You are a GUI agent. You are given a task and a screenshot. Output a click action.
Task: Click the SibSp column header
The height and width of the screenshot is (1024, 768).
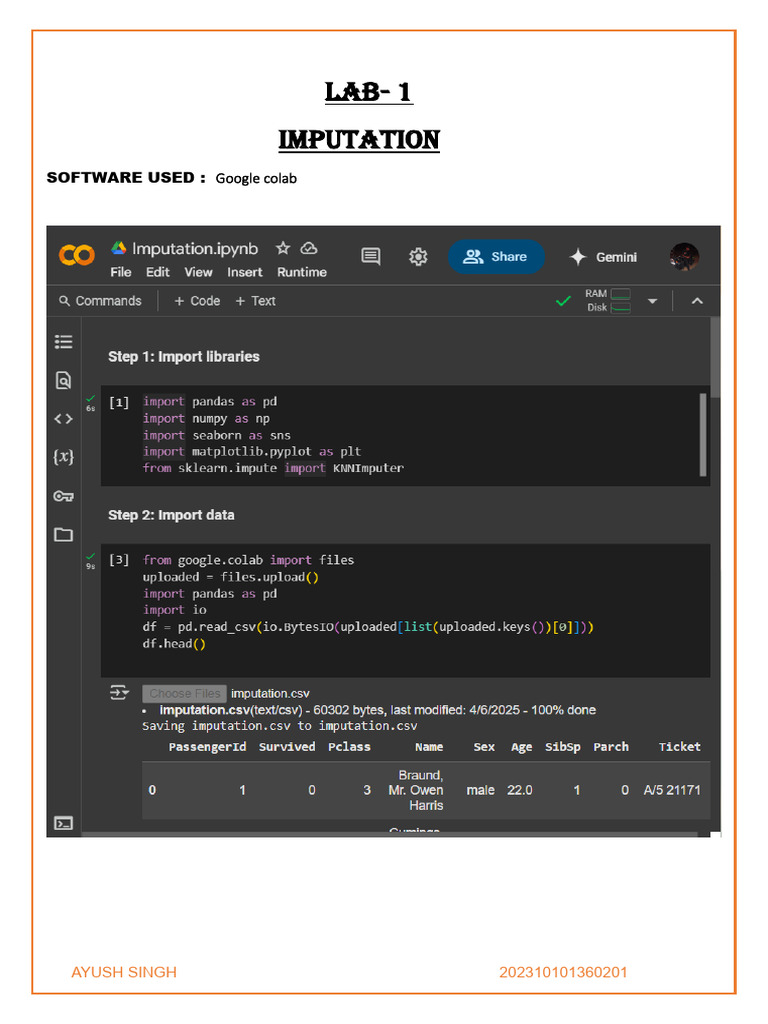coord(562,747)
